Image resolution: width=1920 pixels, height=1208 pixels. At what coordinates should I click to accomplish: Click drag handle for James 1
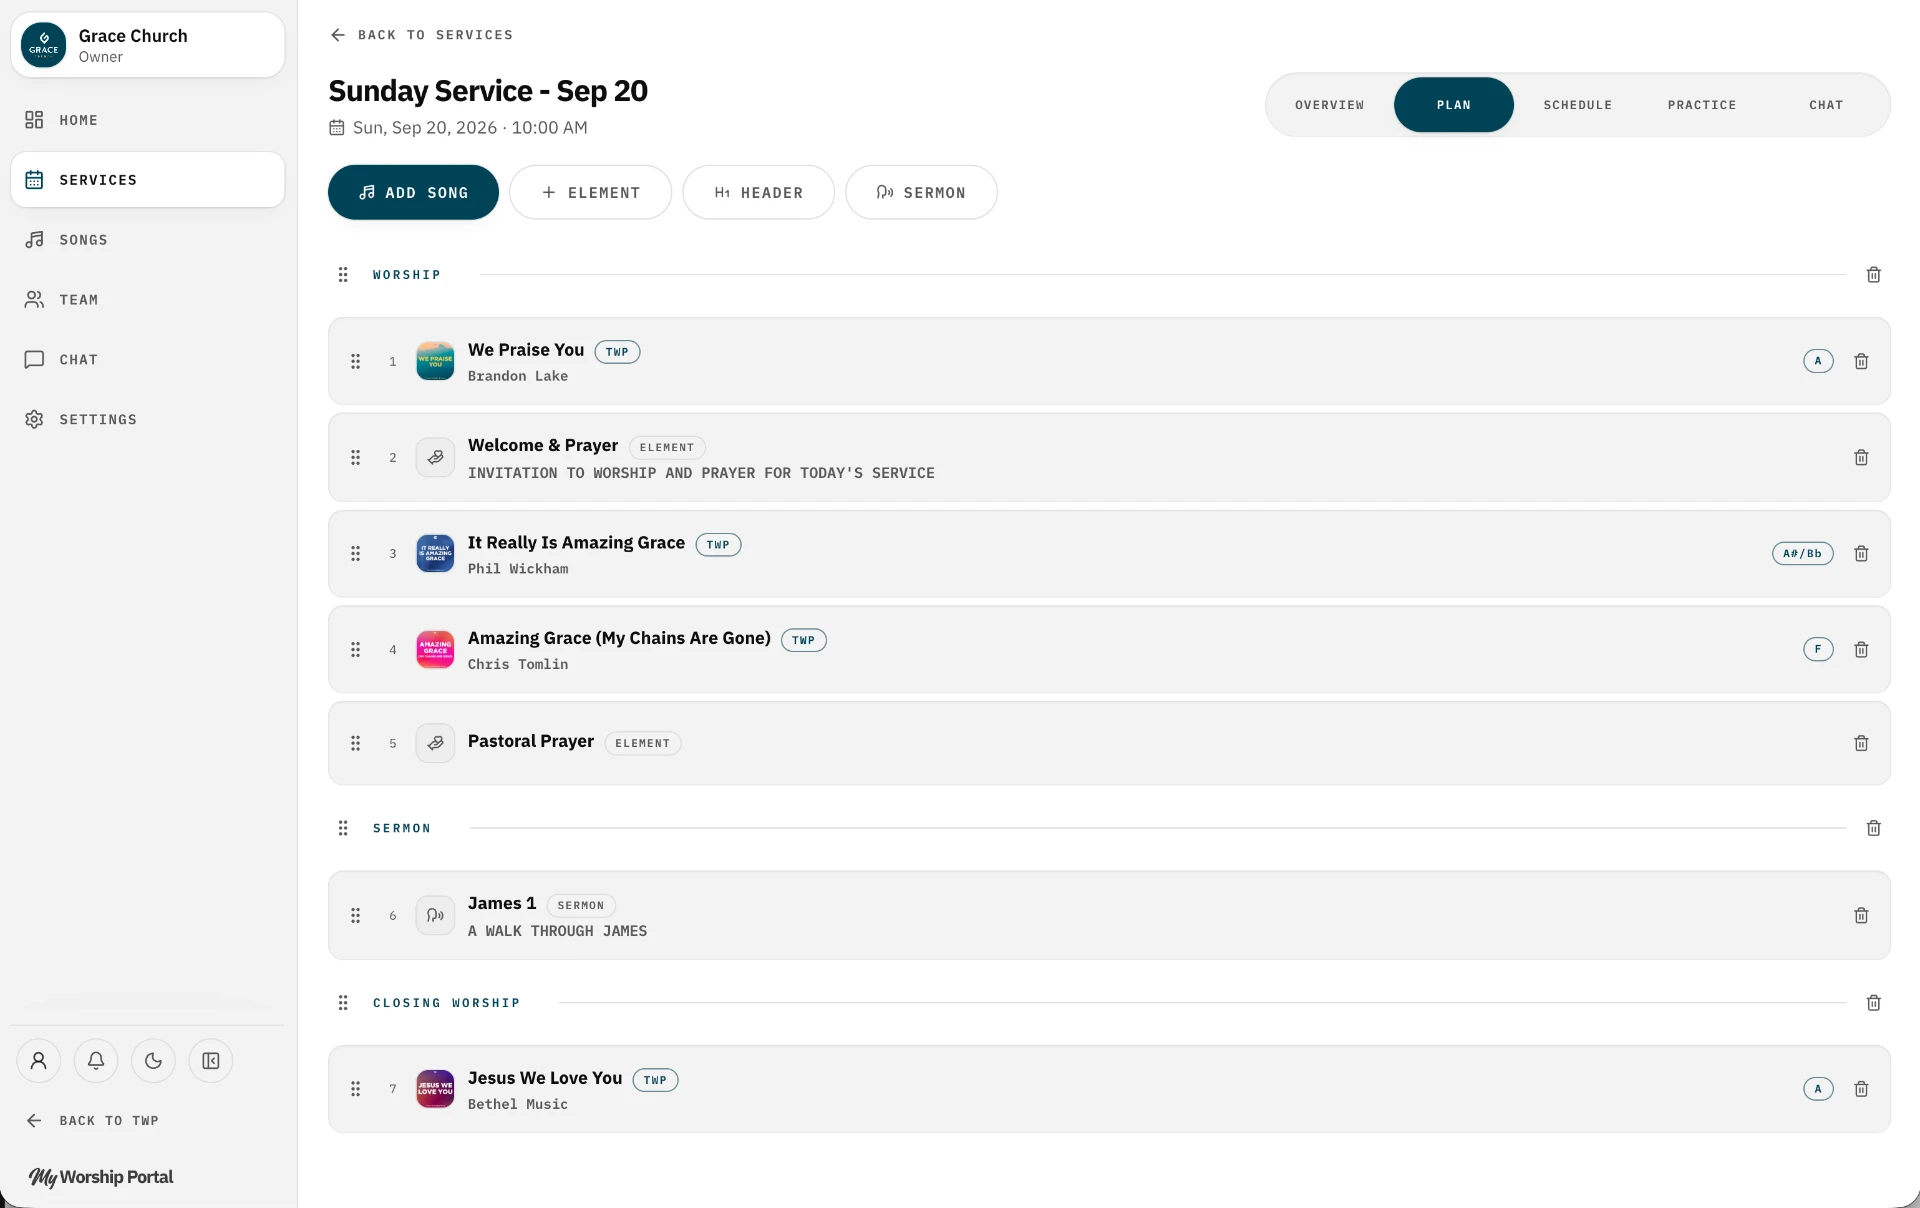[x=355, y=915]
